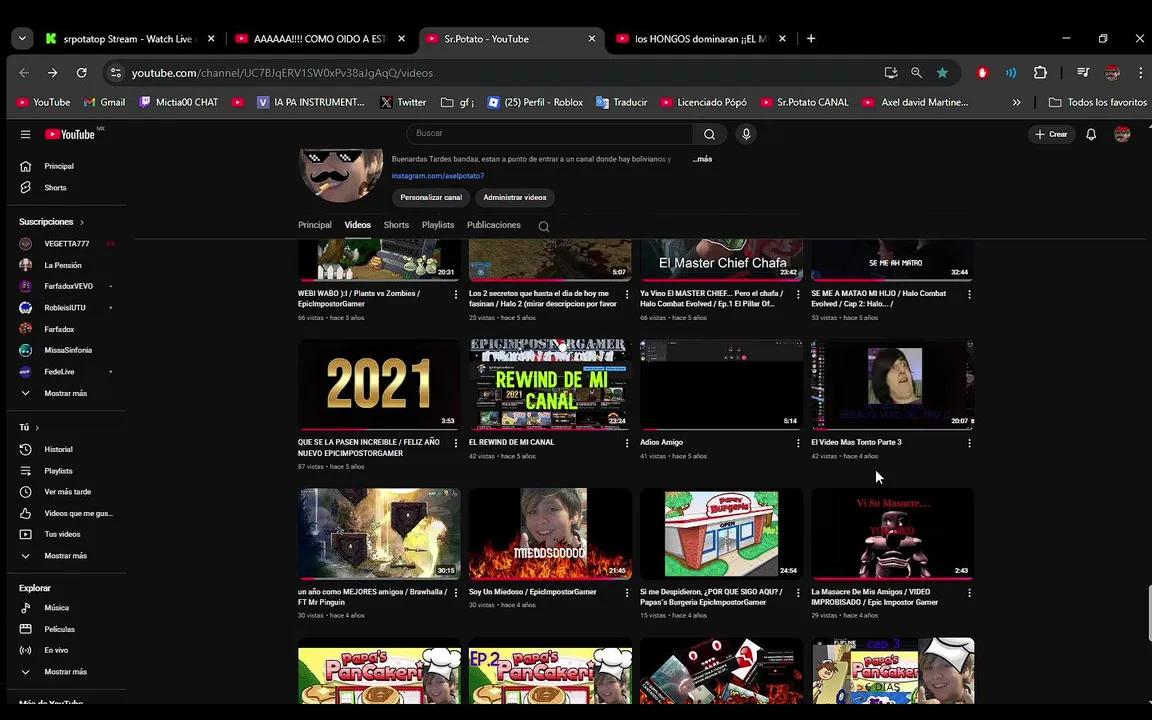Click Personalizar canal button
This screenshot has width=1152, height=720.
pos(431,198)
